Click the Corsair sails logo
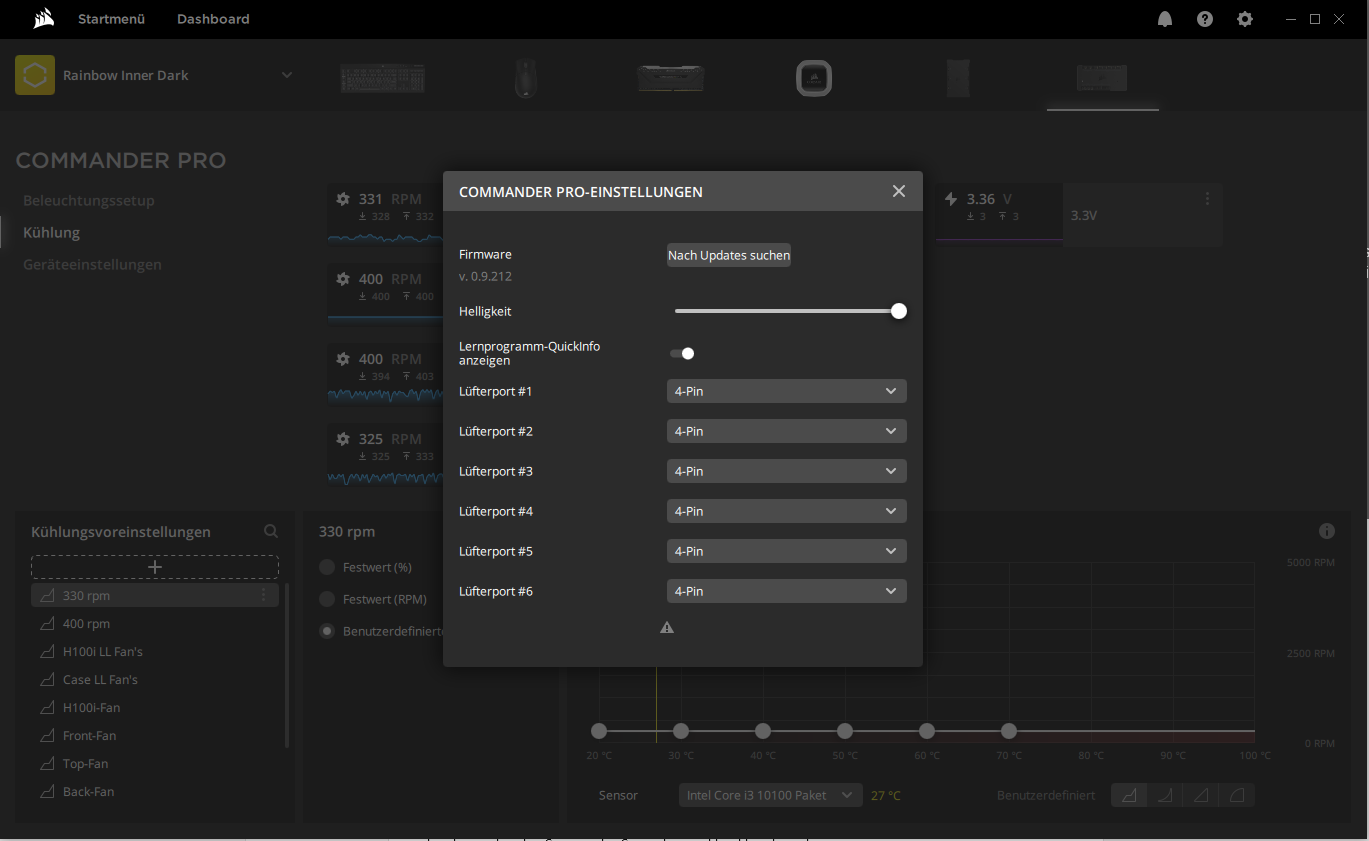This screenshot has width=1369, height=841. (43, 18)
